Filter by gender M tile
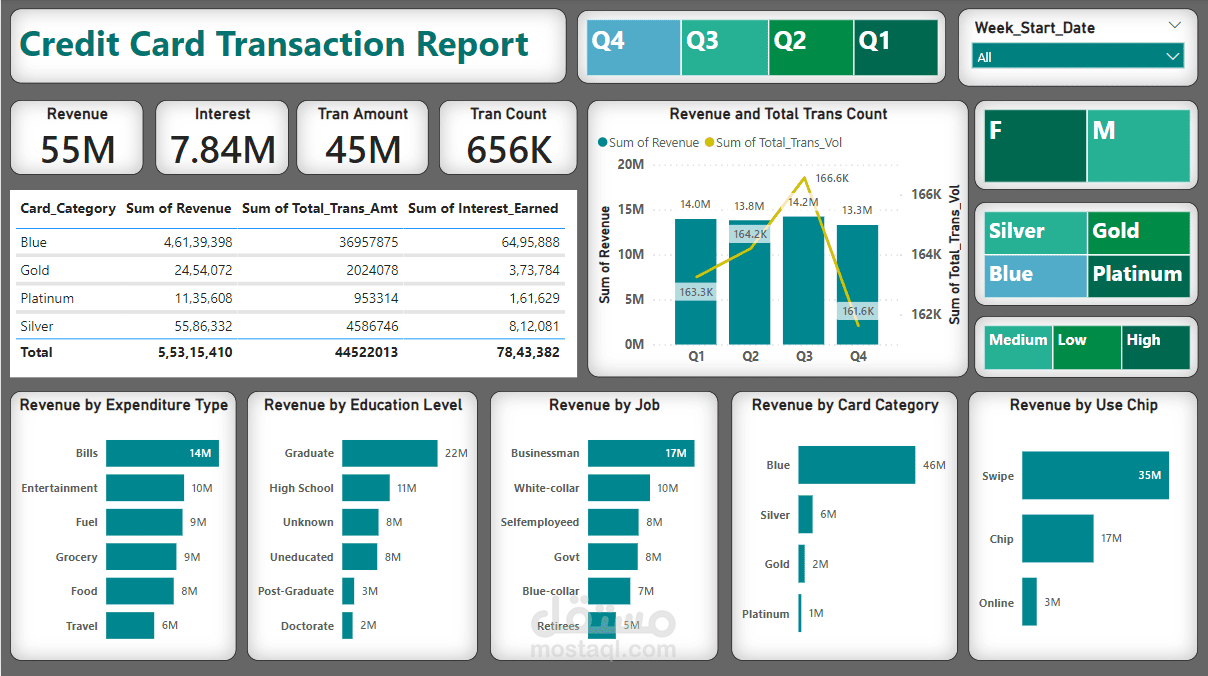 1138,146
